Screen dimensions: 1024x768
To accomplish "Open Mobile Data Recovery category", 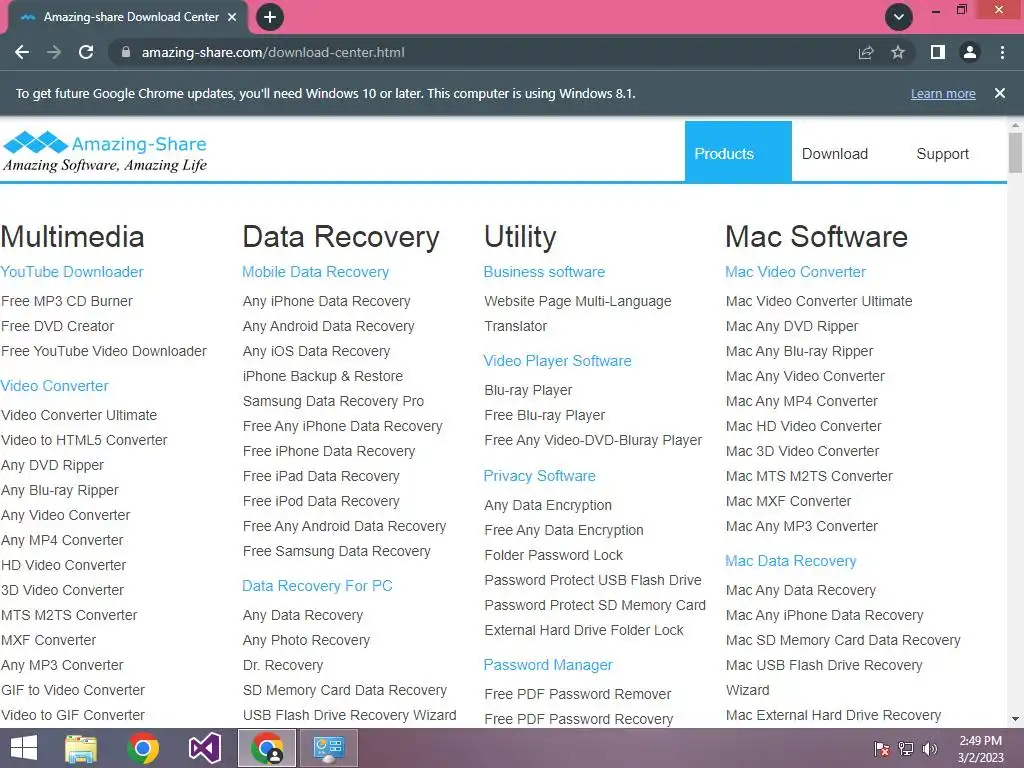I will (315, 272).
